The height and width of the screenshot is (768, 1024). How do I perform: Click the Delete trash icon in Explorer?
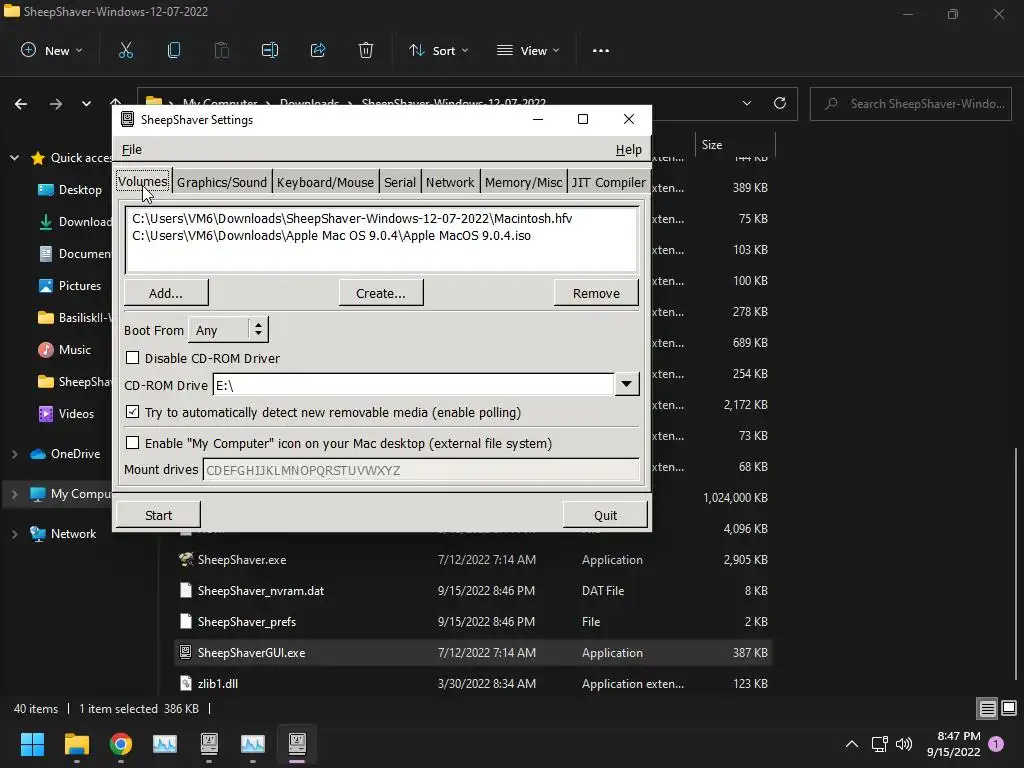366,50
